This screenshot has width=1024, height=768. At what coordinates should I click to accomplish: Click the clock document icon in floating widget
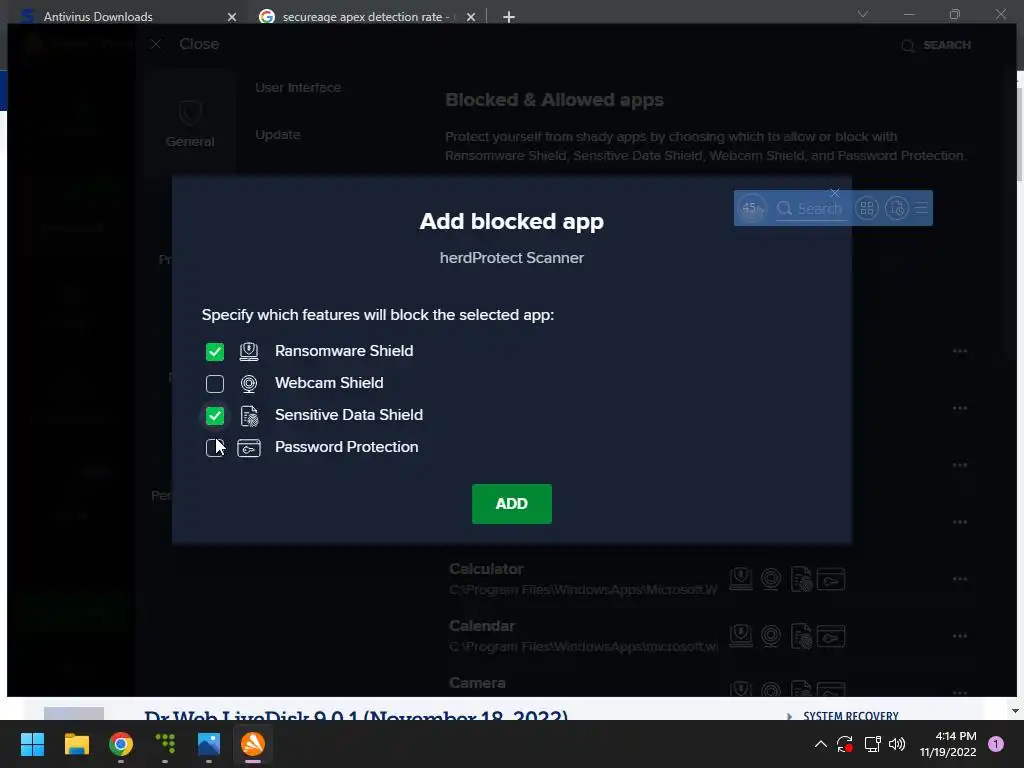(897, 208)
